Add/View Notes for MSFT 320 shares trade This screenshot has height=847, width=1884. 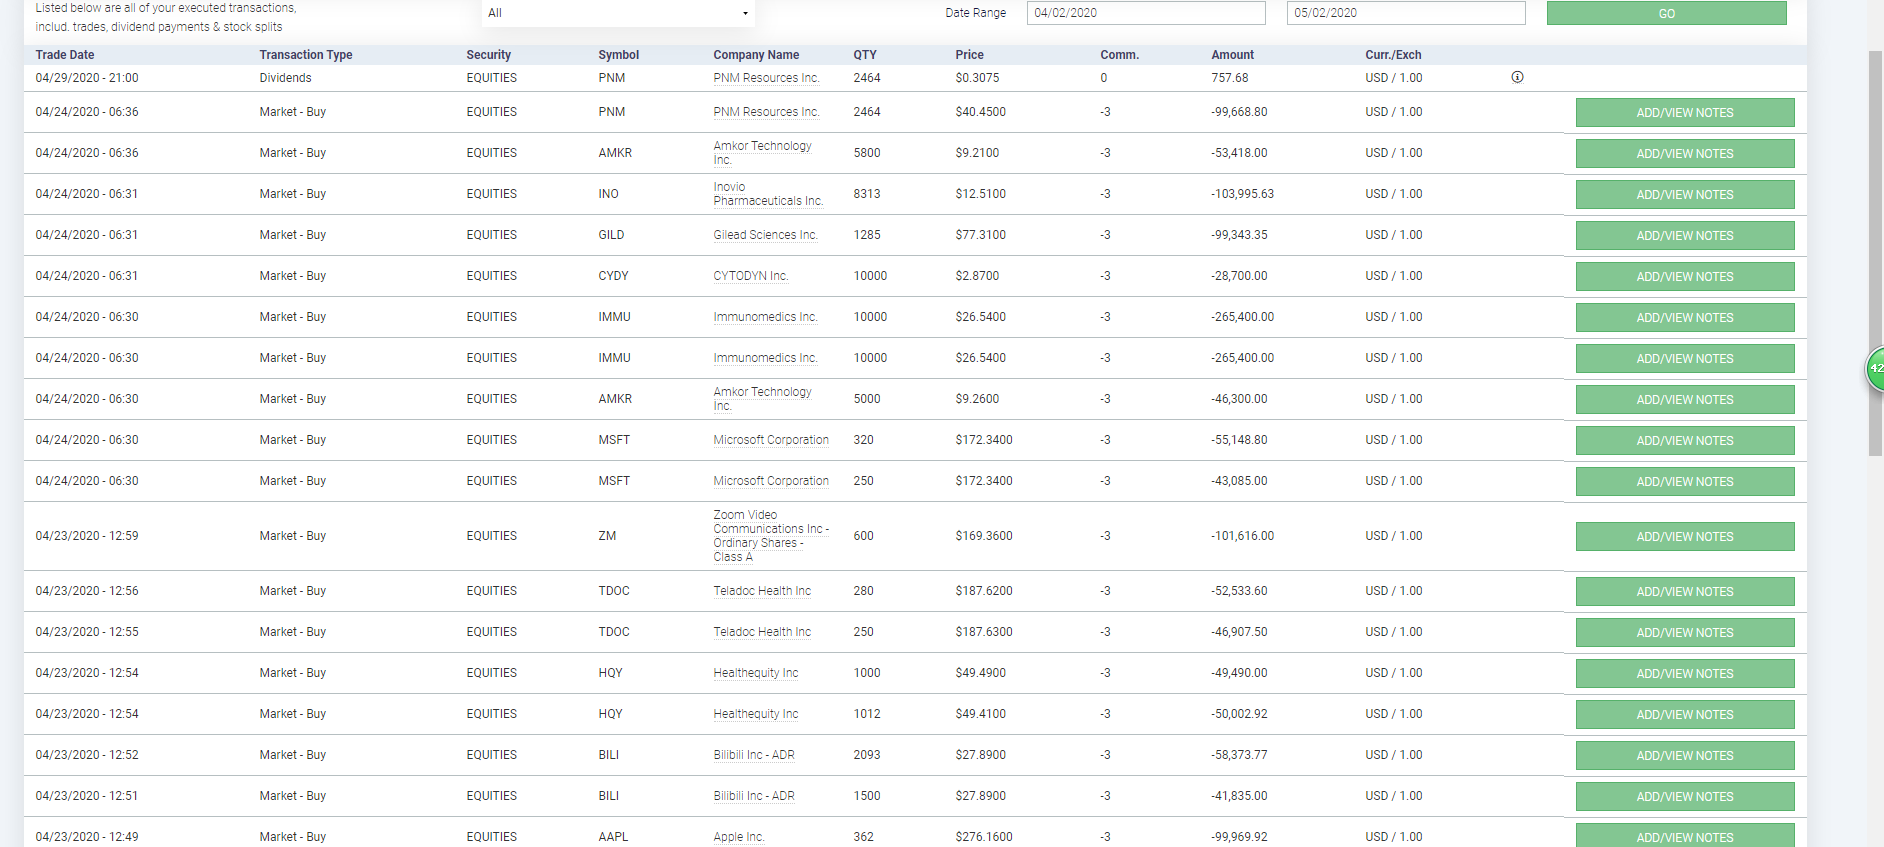tap(1685, 441)
